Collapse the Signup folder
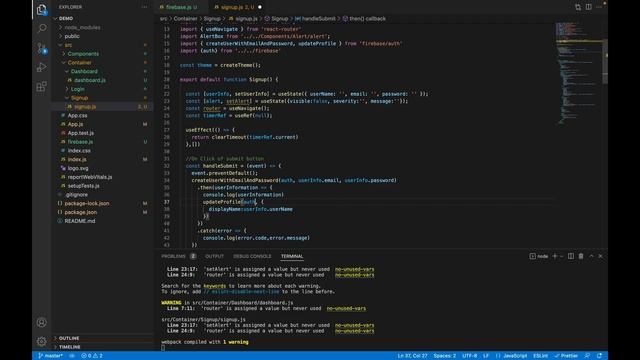 pyautogui.click(x=79, y=98)
